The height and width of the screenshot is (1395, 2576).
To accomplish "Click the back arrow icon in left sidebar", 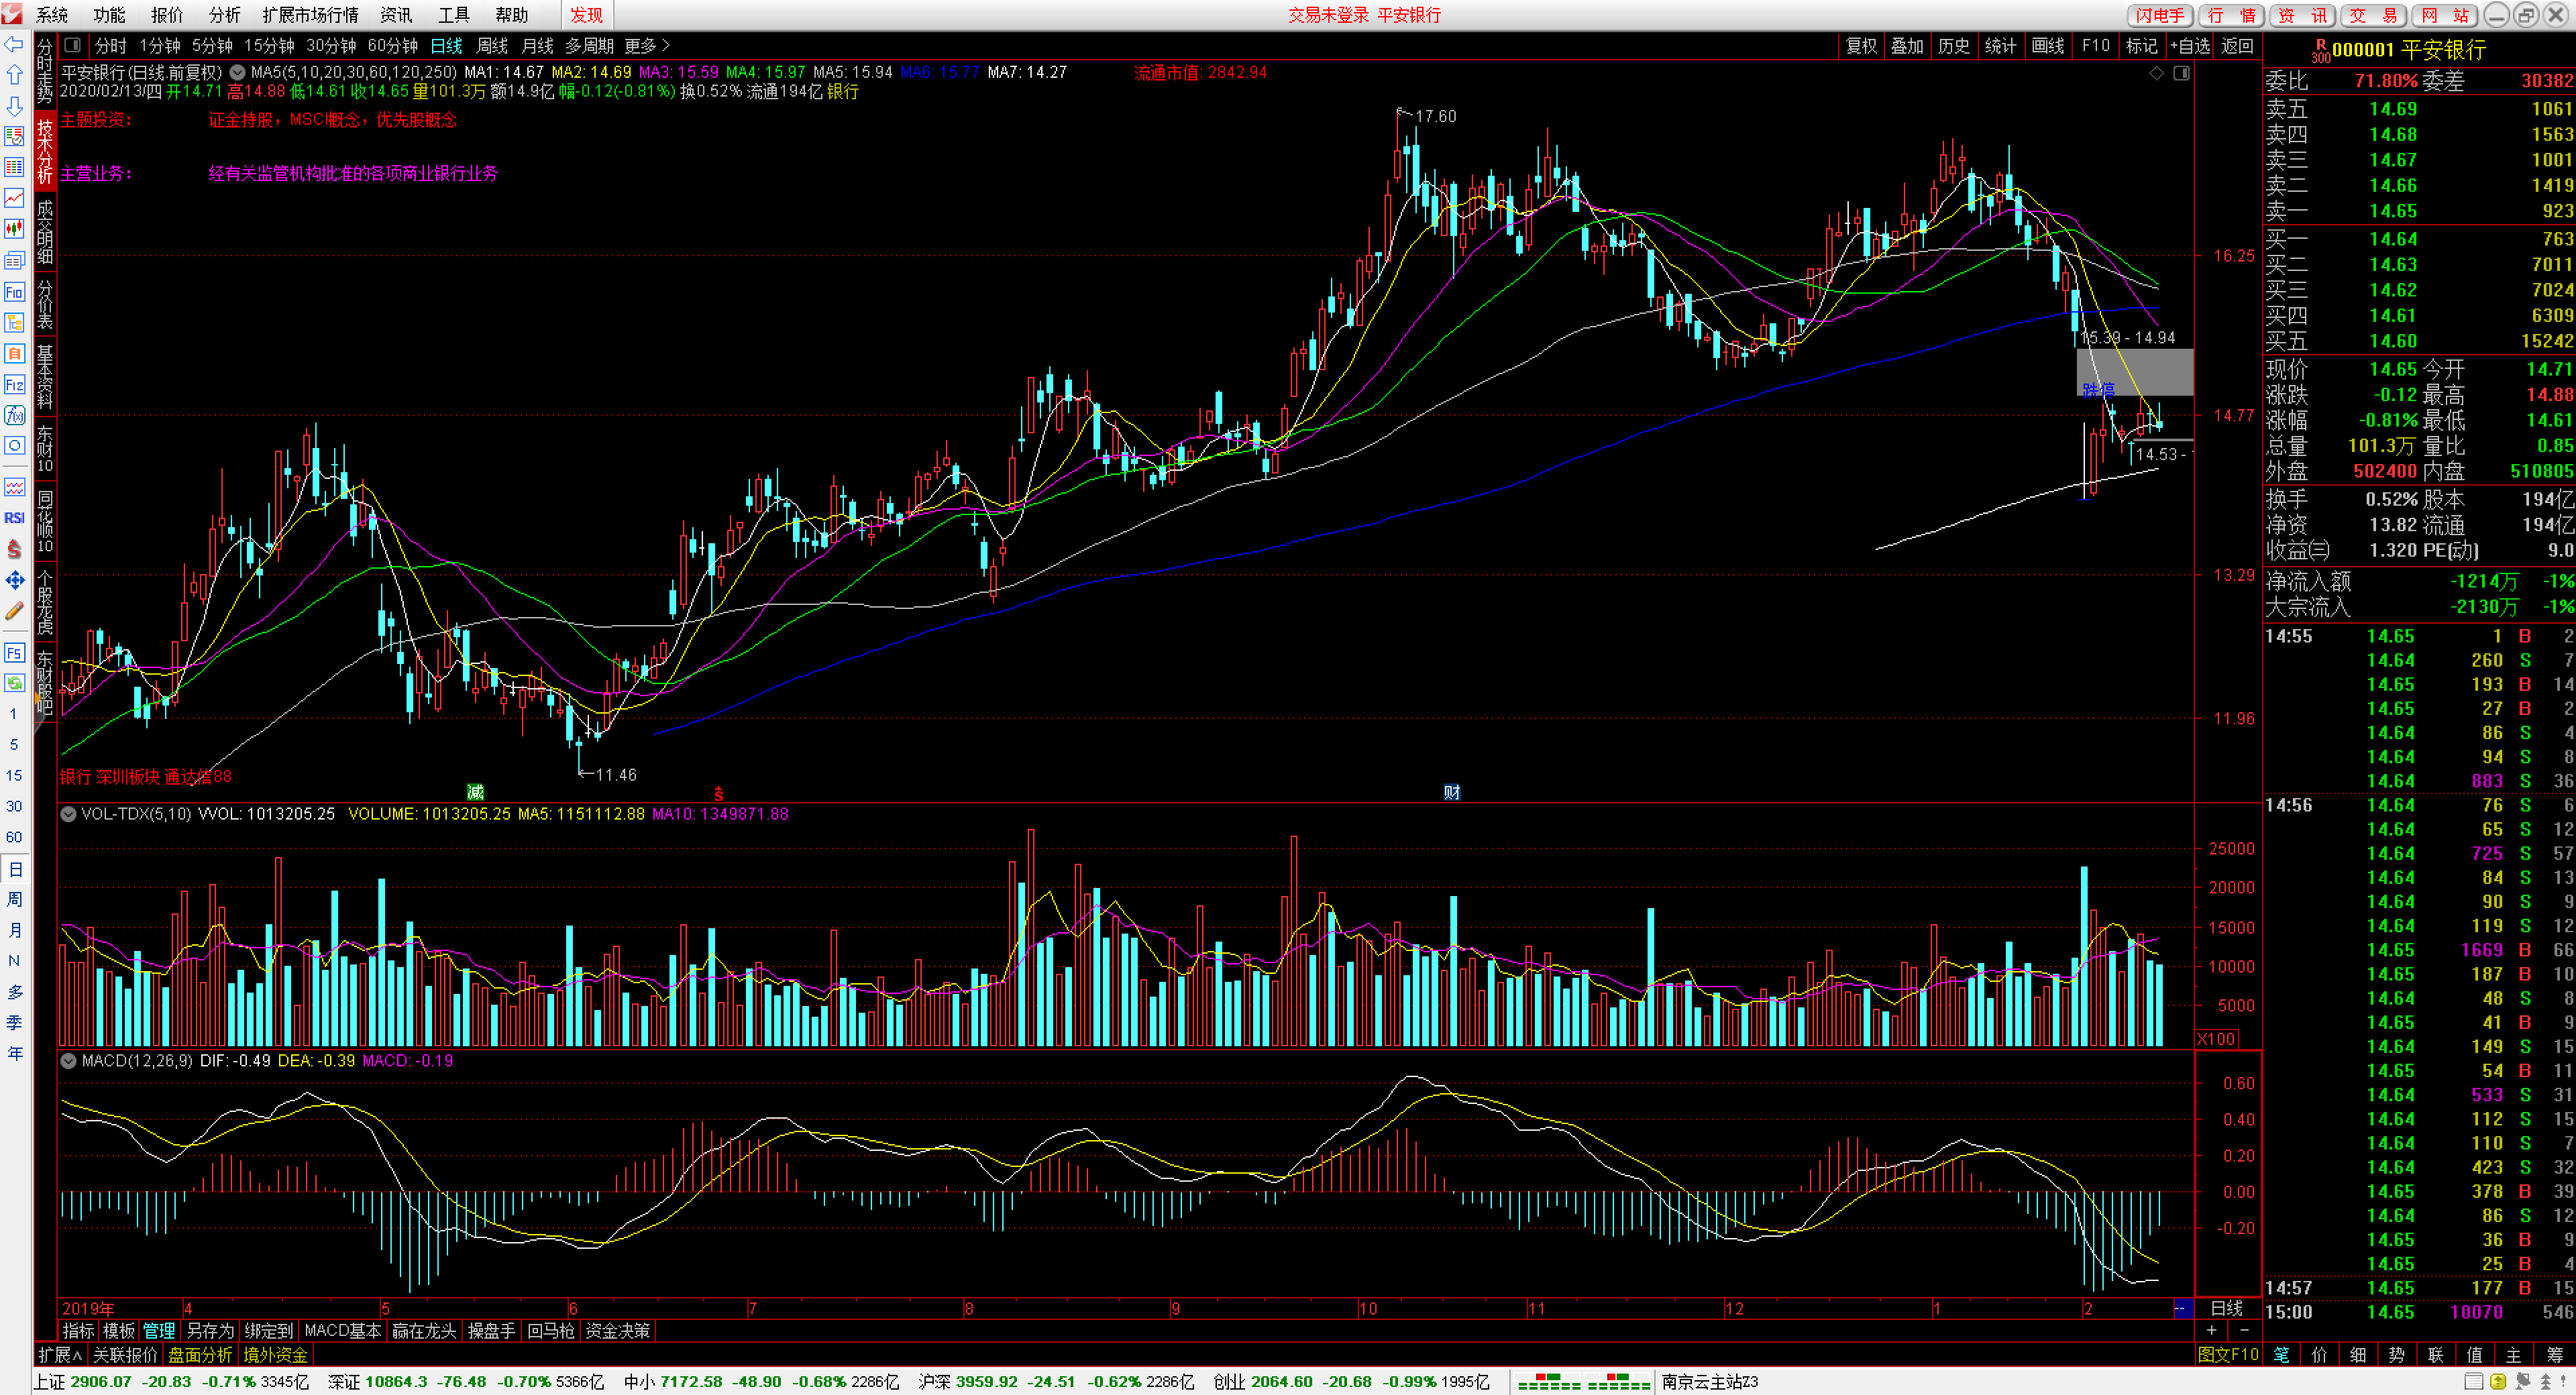I will coord(14,44).
